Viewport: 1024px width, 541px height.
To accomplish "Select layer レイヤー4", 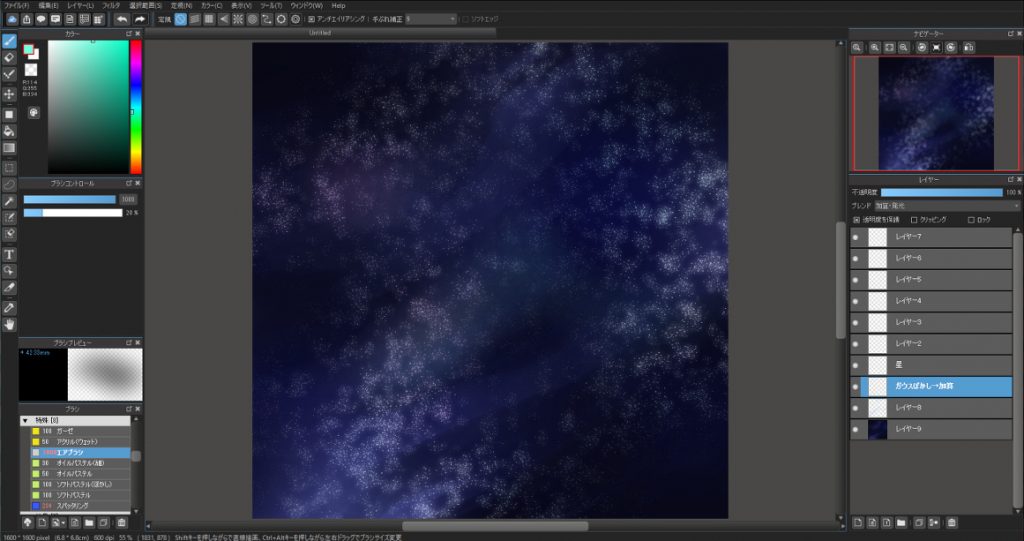I will (931, 301).
